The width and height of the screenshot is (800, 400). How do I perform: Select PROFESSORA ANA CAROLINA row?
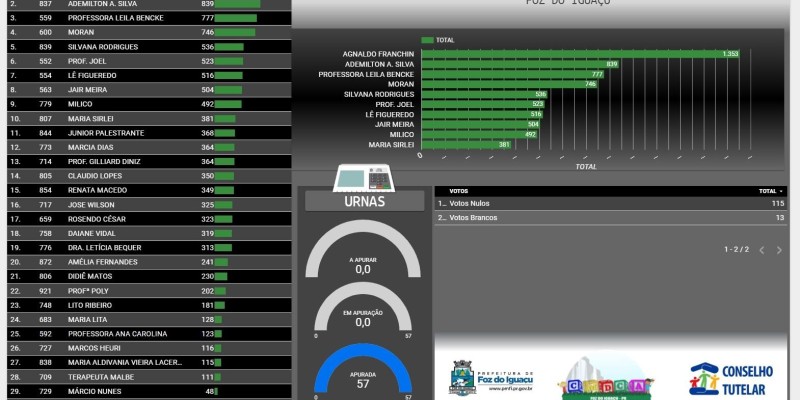point(149,334)
